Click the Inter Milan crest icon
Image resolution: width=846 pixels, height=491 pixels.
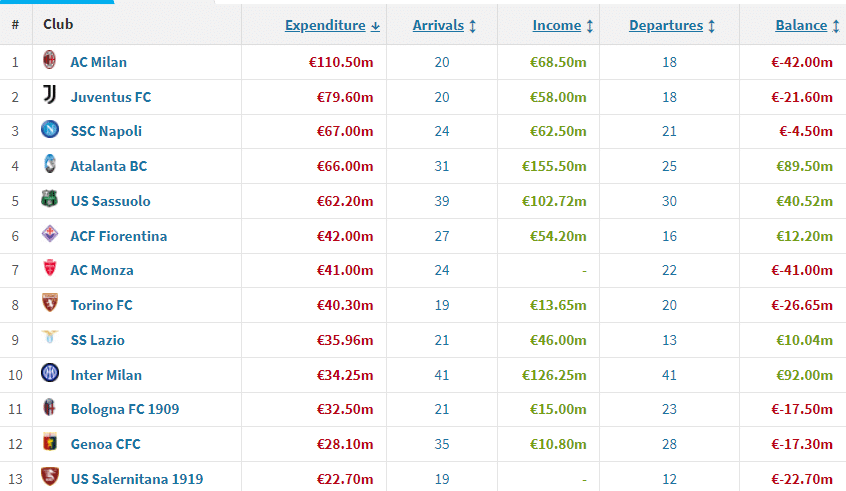click(x=49, y=374)
